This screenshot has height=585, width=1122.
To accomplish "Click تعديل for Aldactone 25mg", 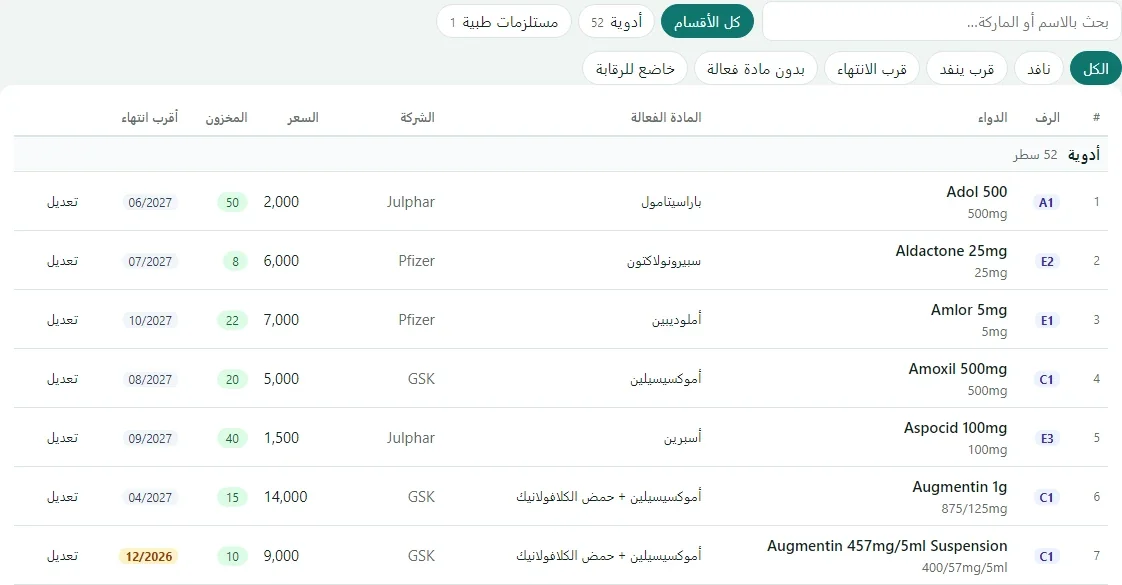I will tap(62, 261).
